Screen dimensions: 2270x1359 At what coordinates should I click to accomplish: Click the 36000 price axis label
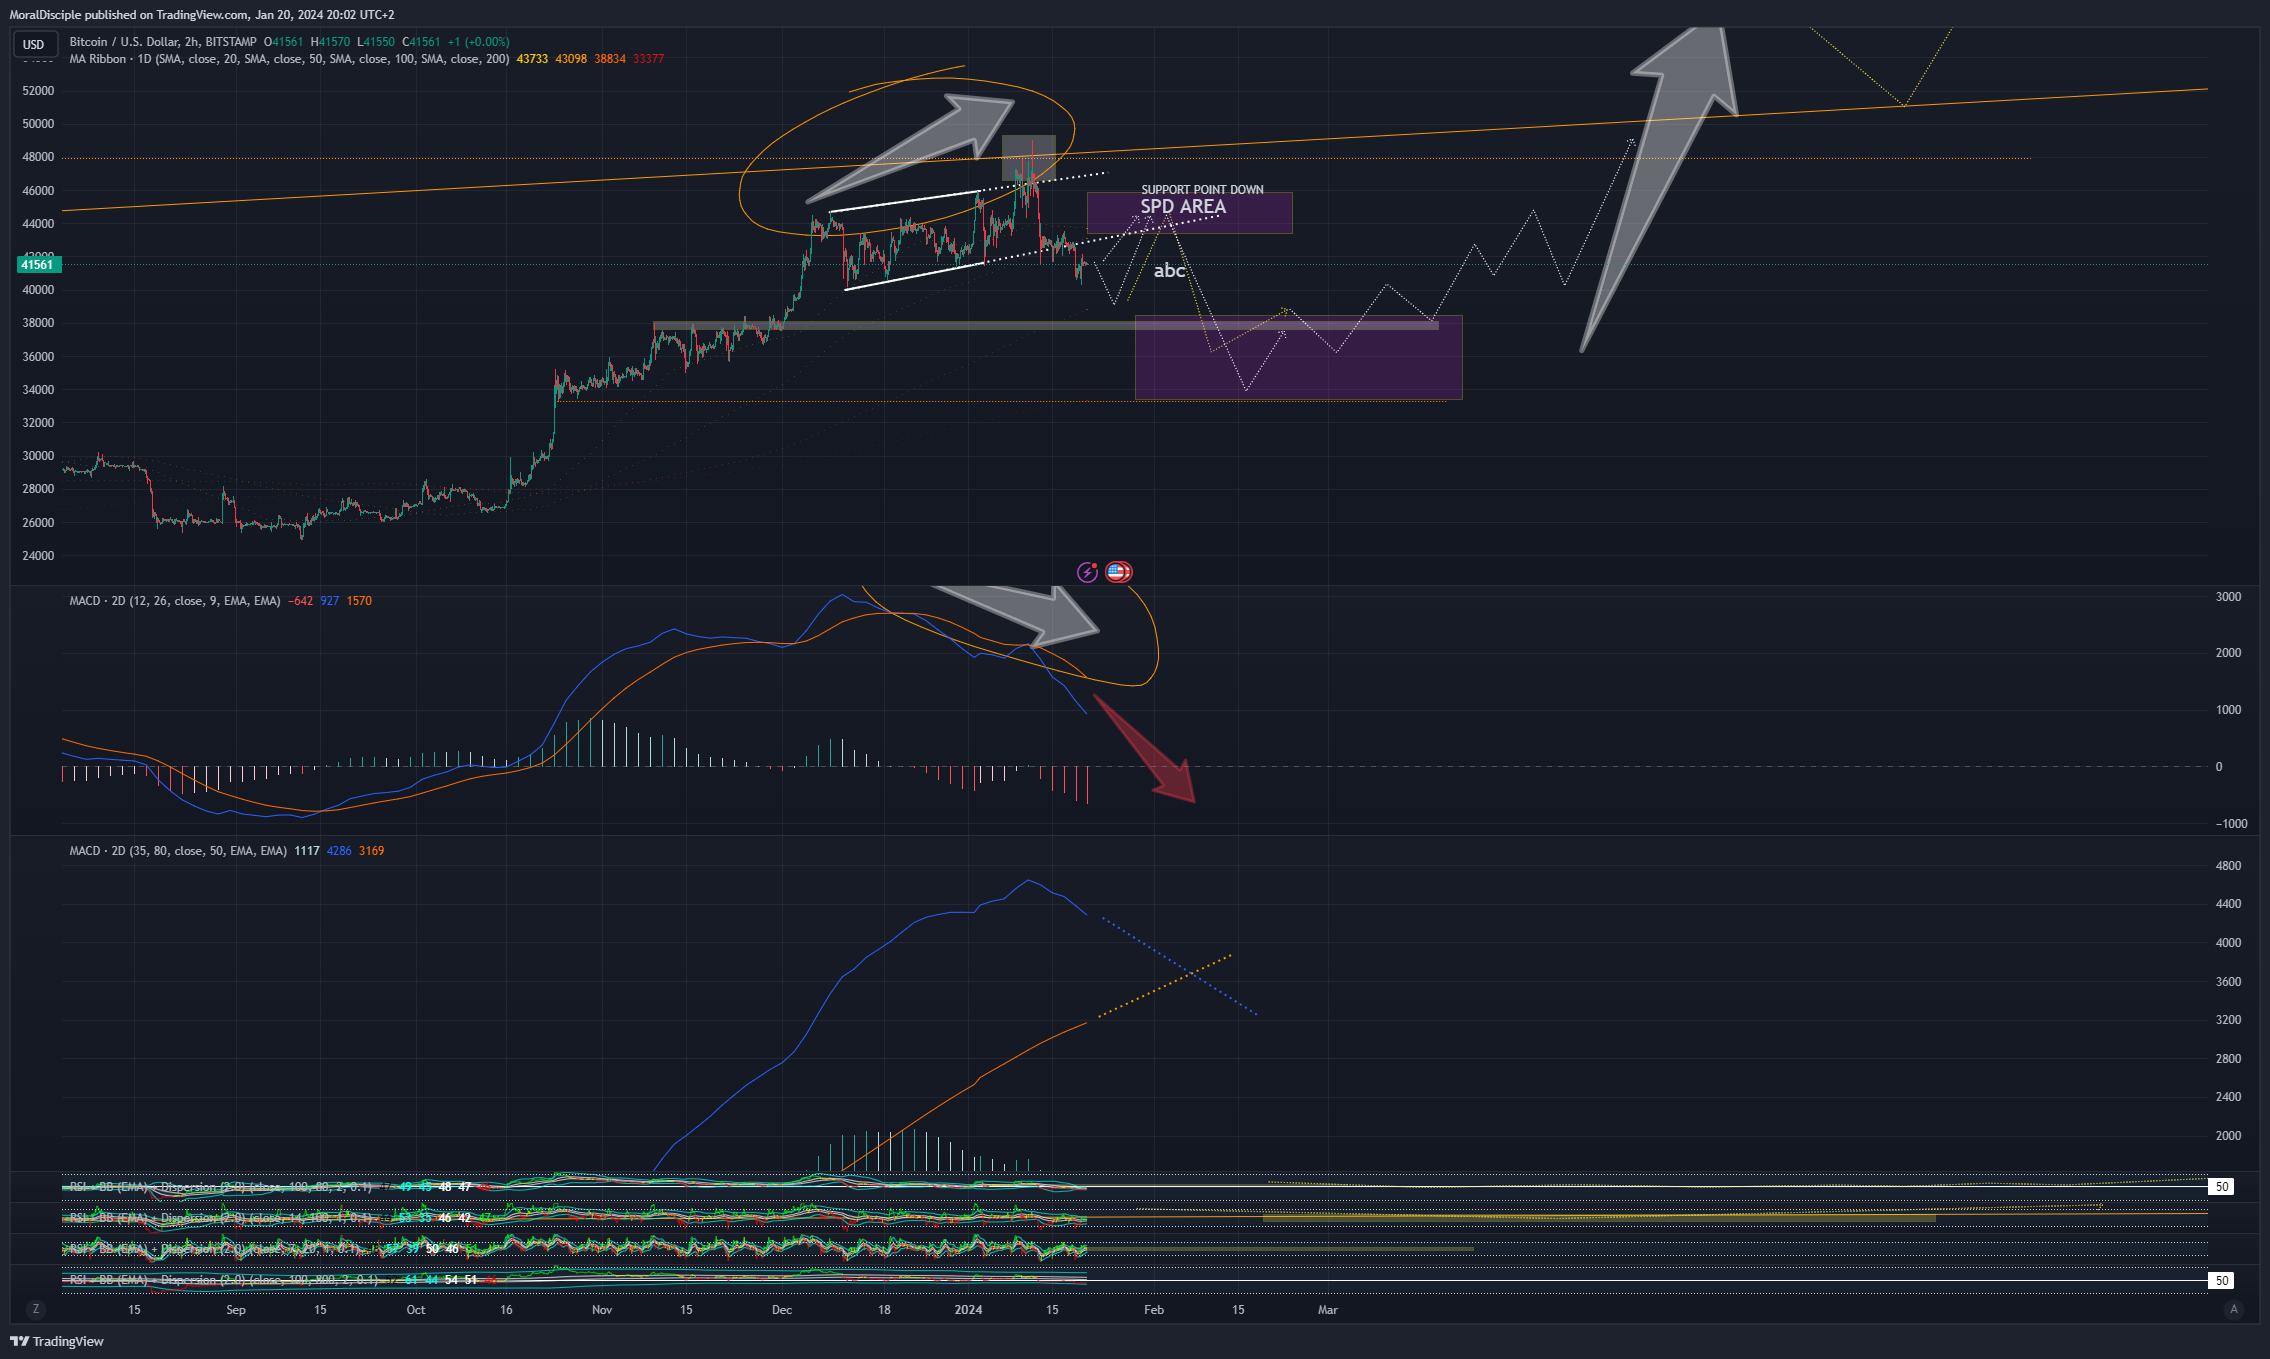38,357
